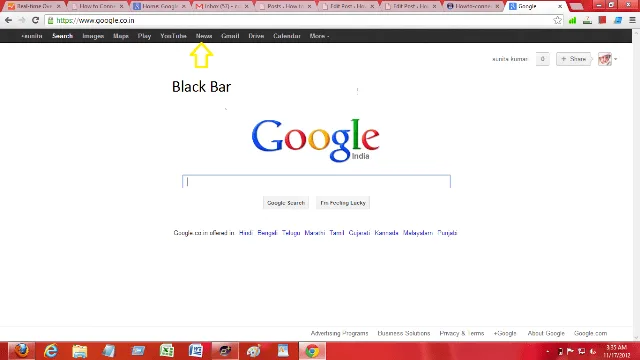The width and height of the screenshot is (640, 360).
Task: Click the volume icon in system tray
Action: point(593,351)
